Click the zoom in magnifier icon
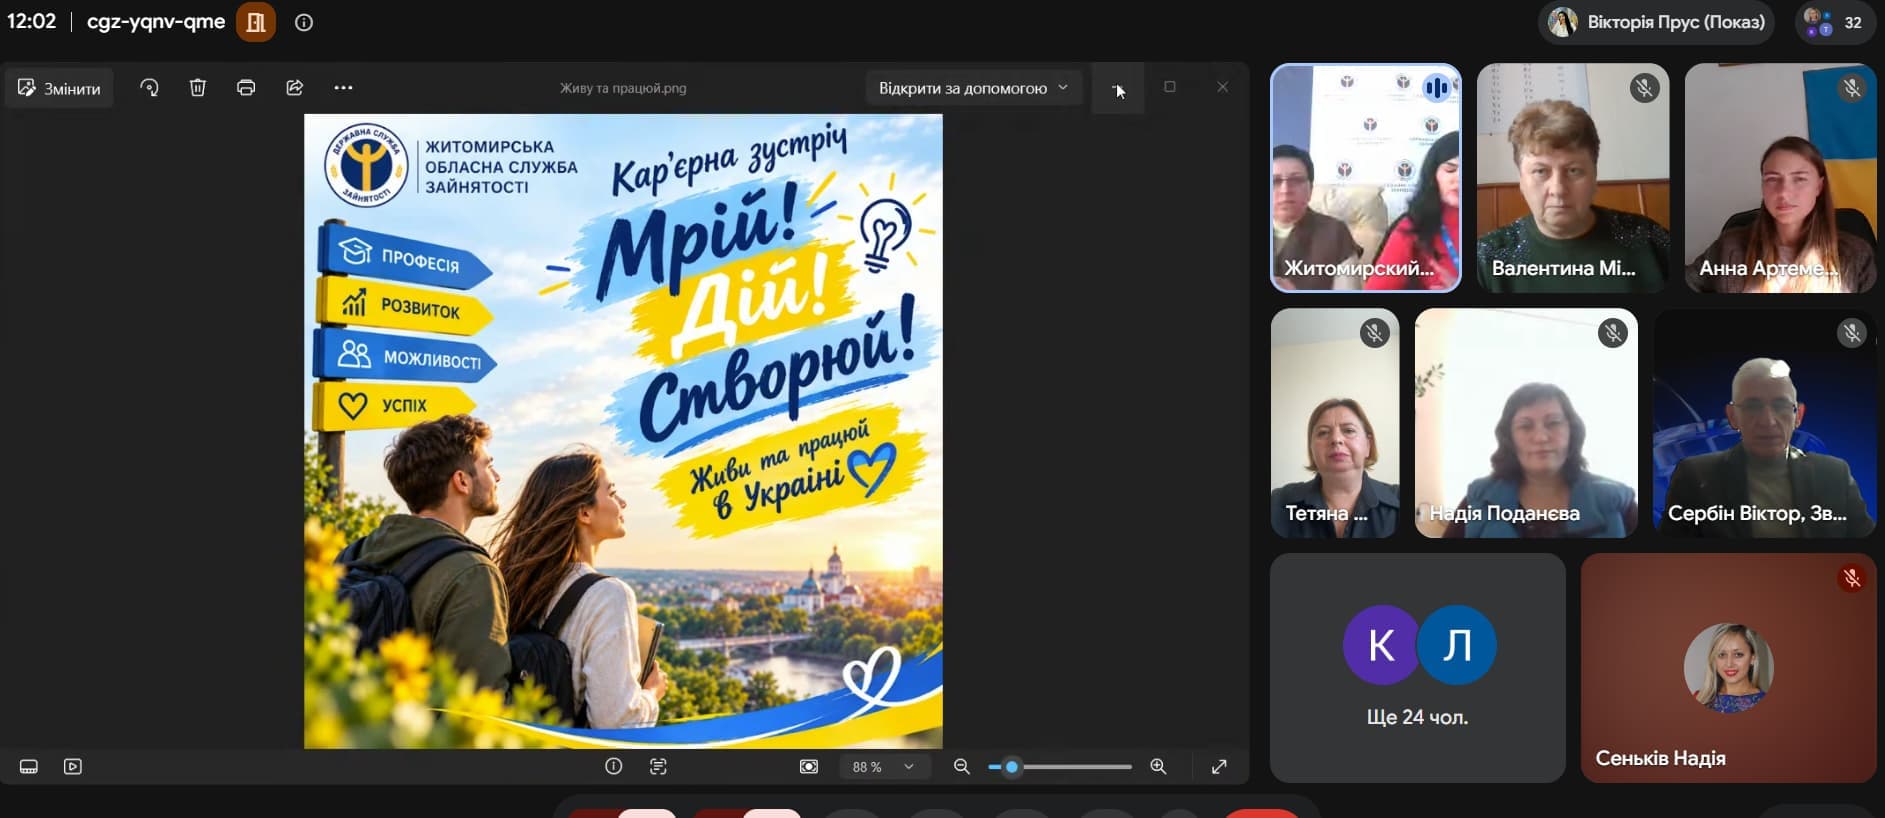This screenshot has height=818, width=1885. 1158,766
